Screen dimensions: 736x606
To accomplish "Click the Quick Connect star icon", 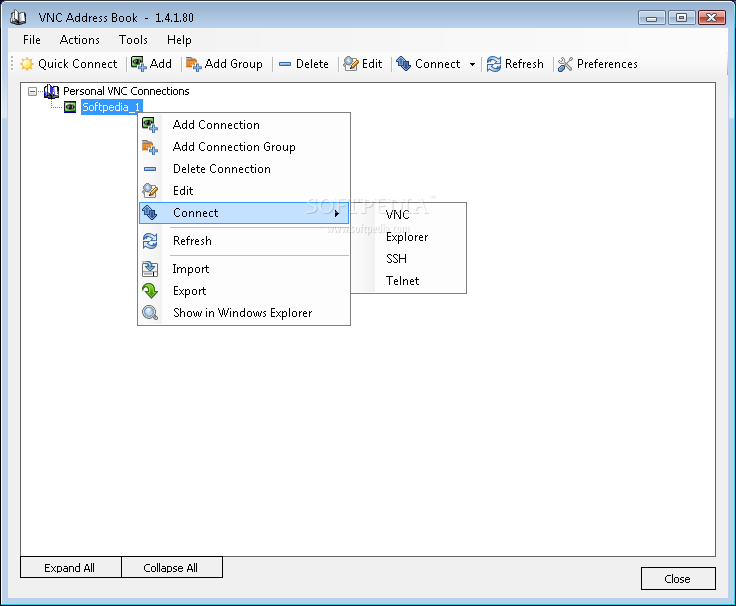I will click(x=27, y=64).
